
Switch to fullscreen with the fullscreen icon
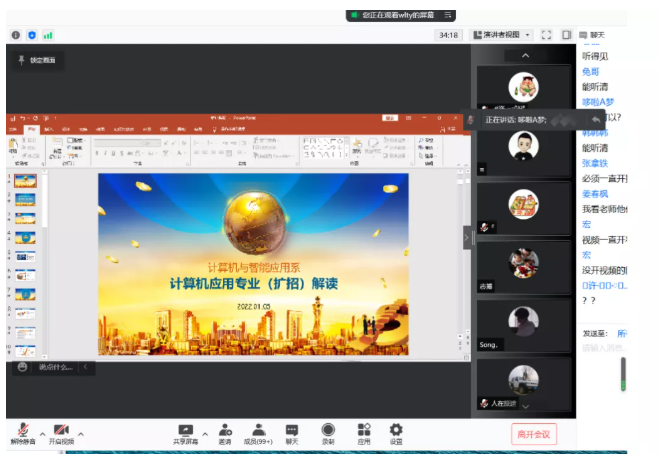click(546, 35)
